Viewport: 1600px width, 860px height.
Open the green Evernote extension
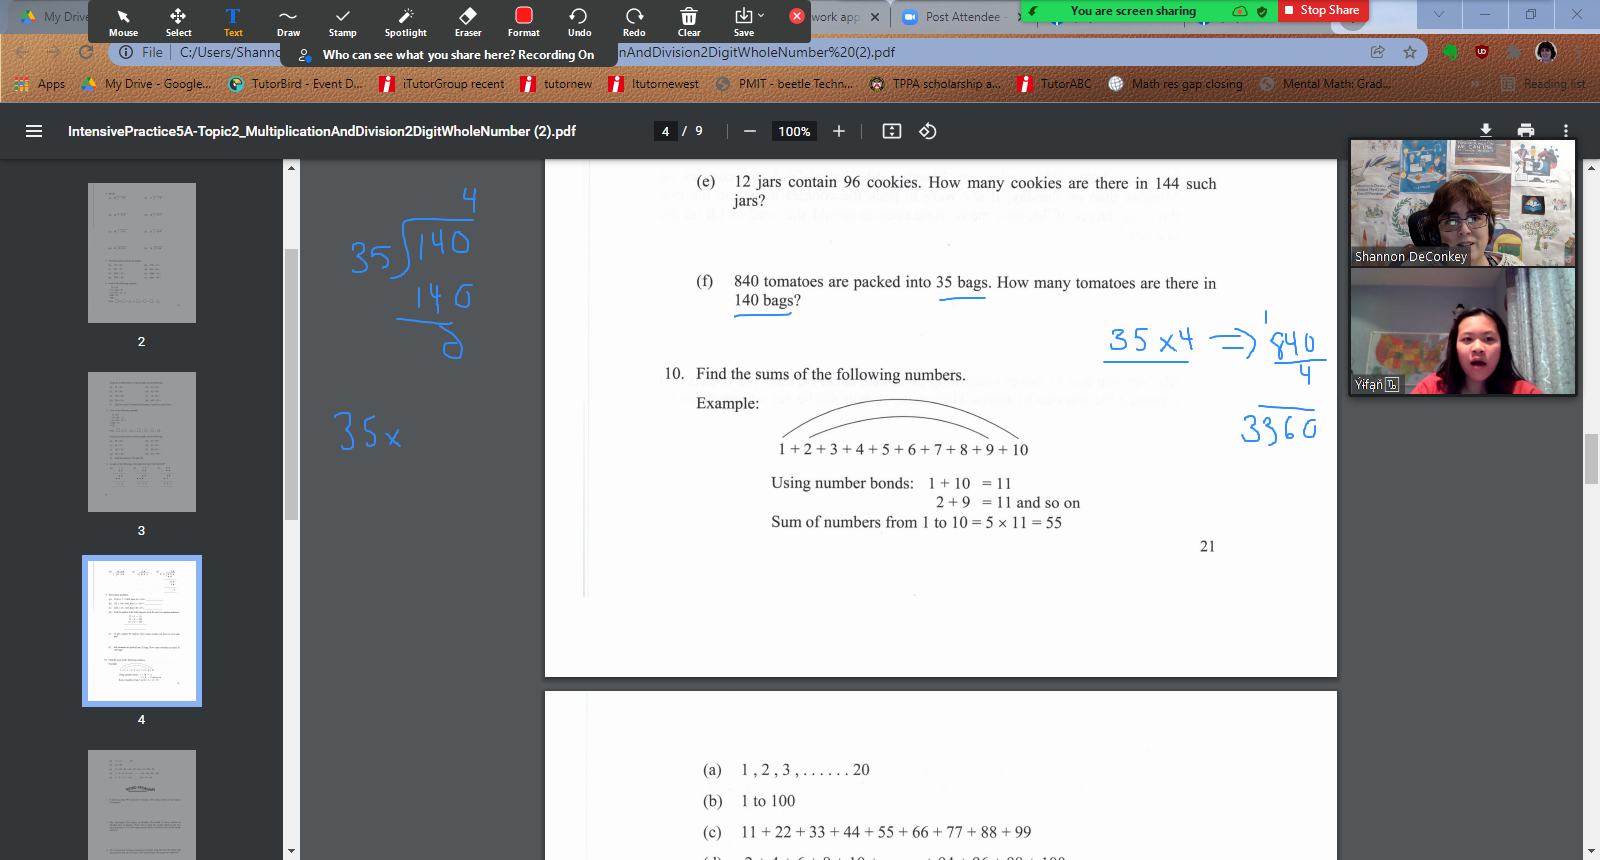(x=1450, y=52)
